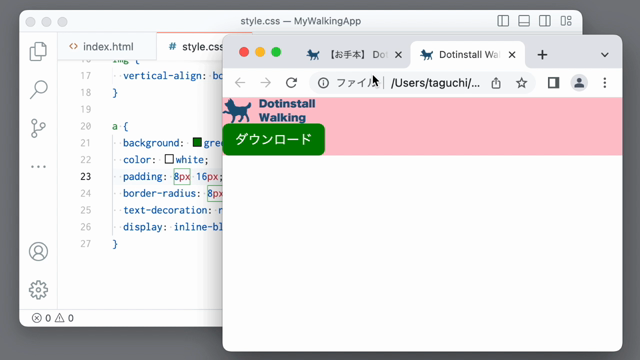Click line number 23 in the gutter
The height and width of the screenshot is (360, 640).
pyautogui.click(x=86, y=176)
